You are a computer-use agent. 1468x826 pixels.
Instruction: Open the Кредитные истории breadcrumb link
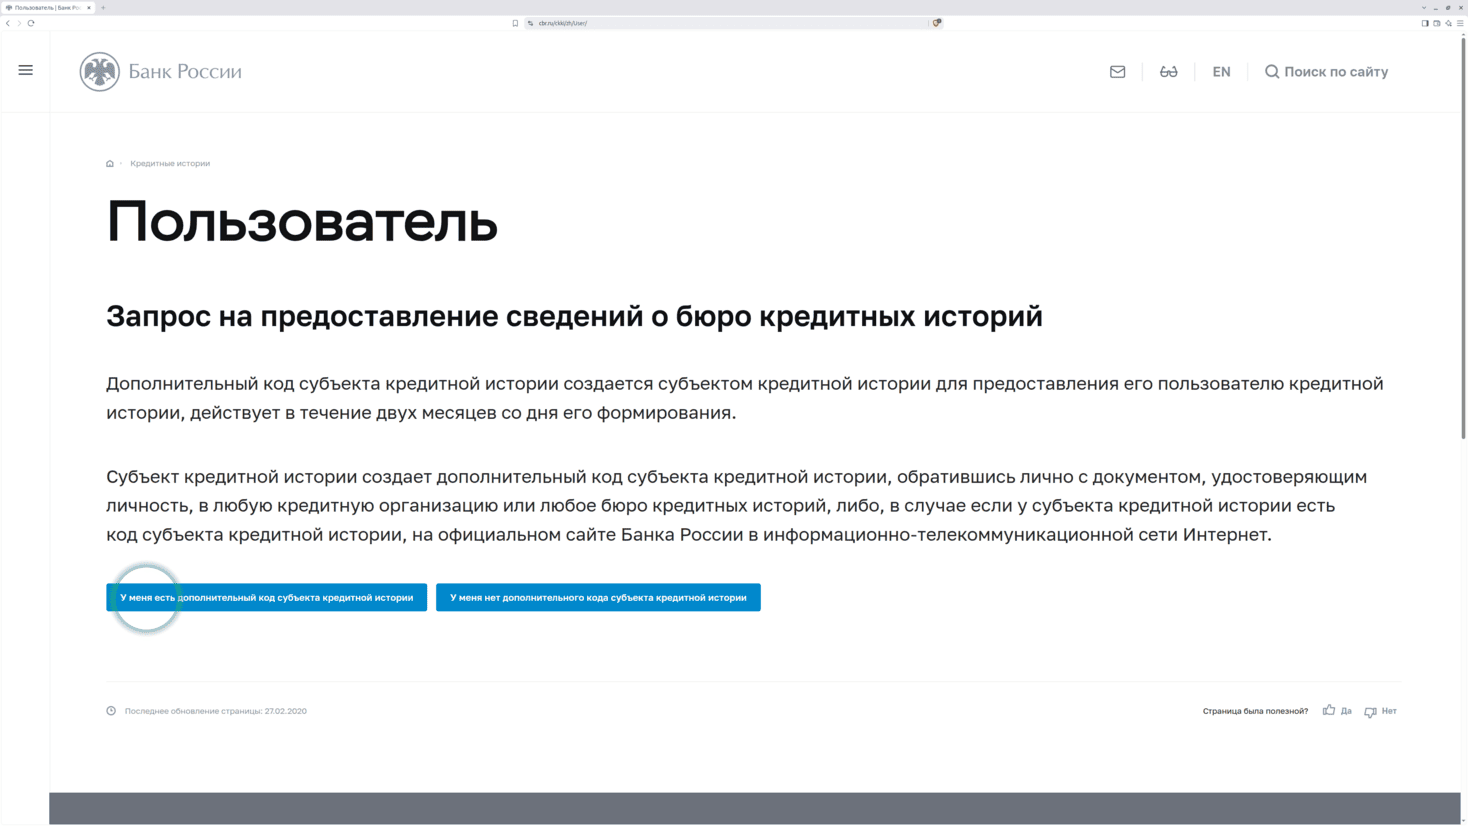170,164
